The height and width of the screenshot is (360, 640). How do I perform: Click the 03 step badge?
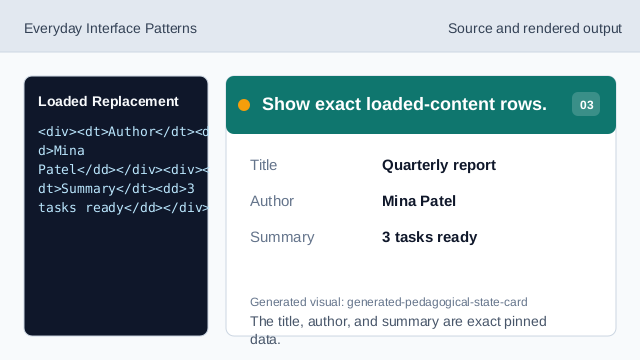point(586,104)
